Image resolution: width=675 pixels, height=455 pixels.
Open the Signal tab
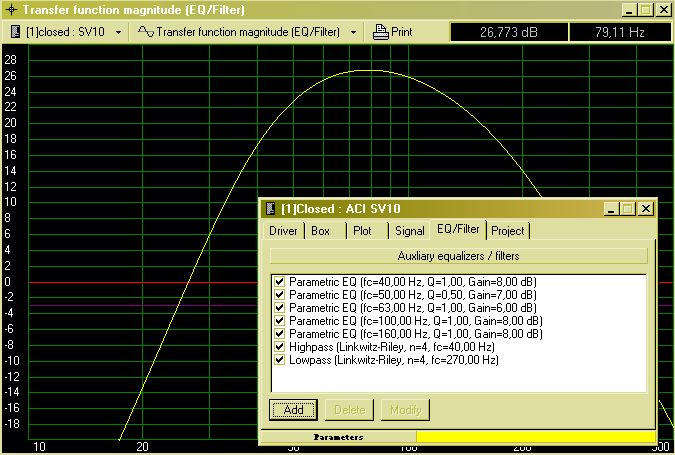(x=409, y=231)
